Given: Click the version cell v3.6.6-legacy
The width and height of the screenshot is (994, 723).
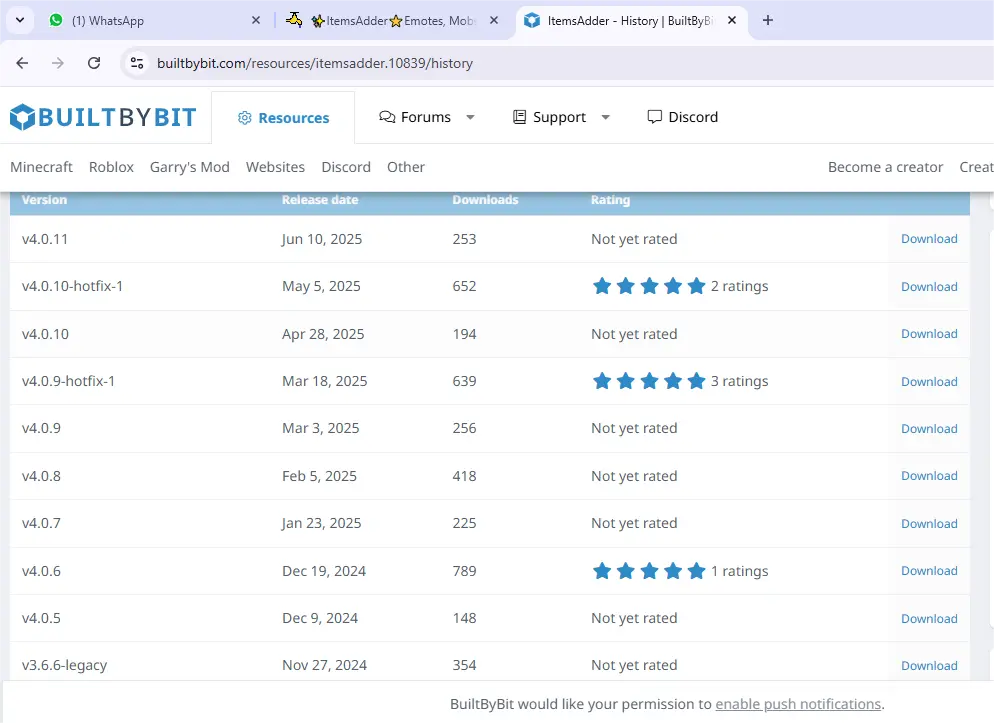Looking at the screenshot, I should [65, 665].
